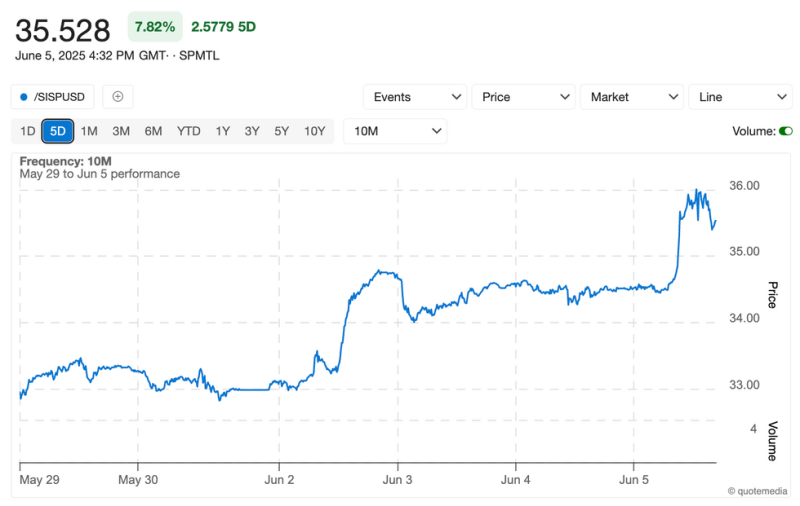This screenshot has width=800, height=506.
Task: Click the 35.528 last price value
Action: [x=63, y=31]
